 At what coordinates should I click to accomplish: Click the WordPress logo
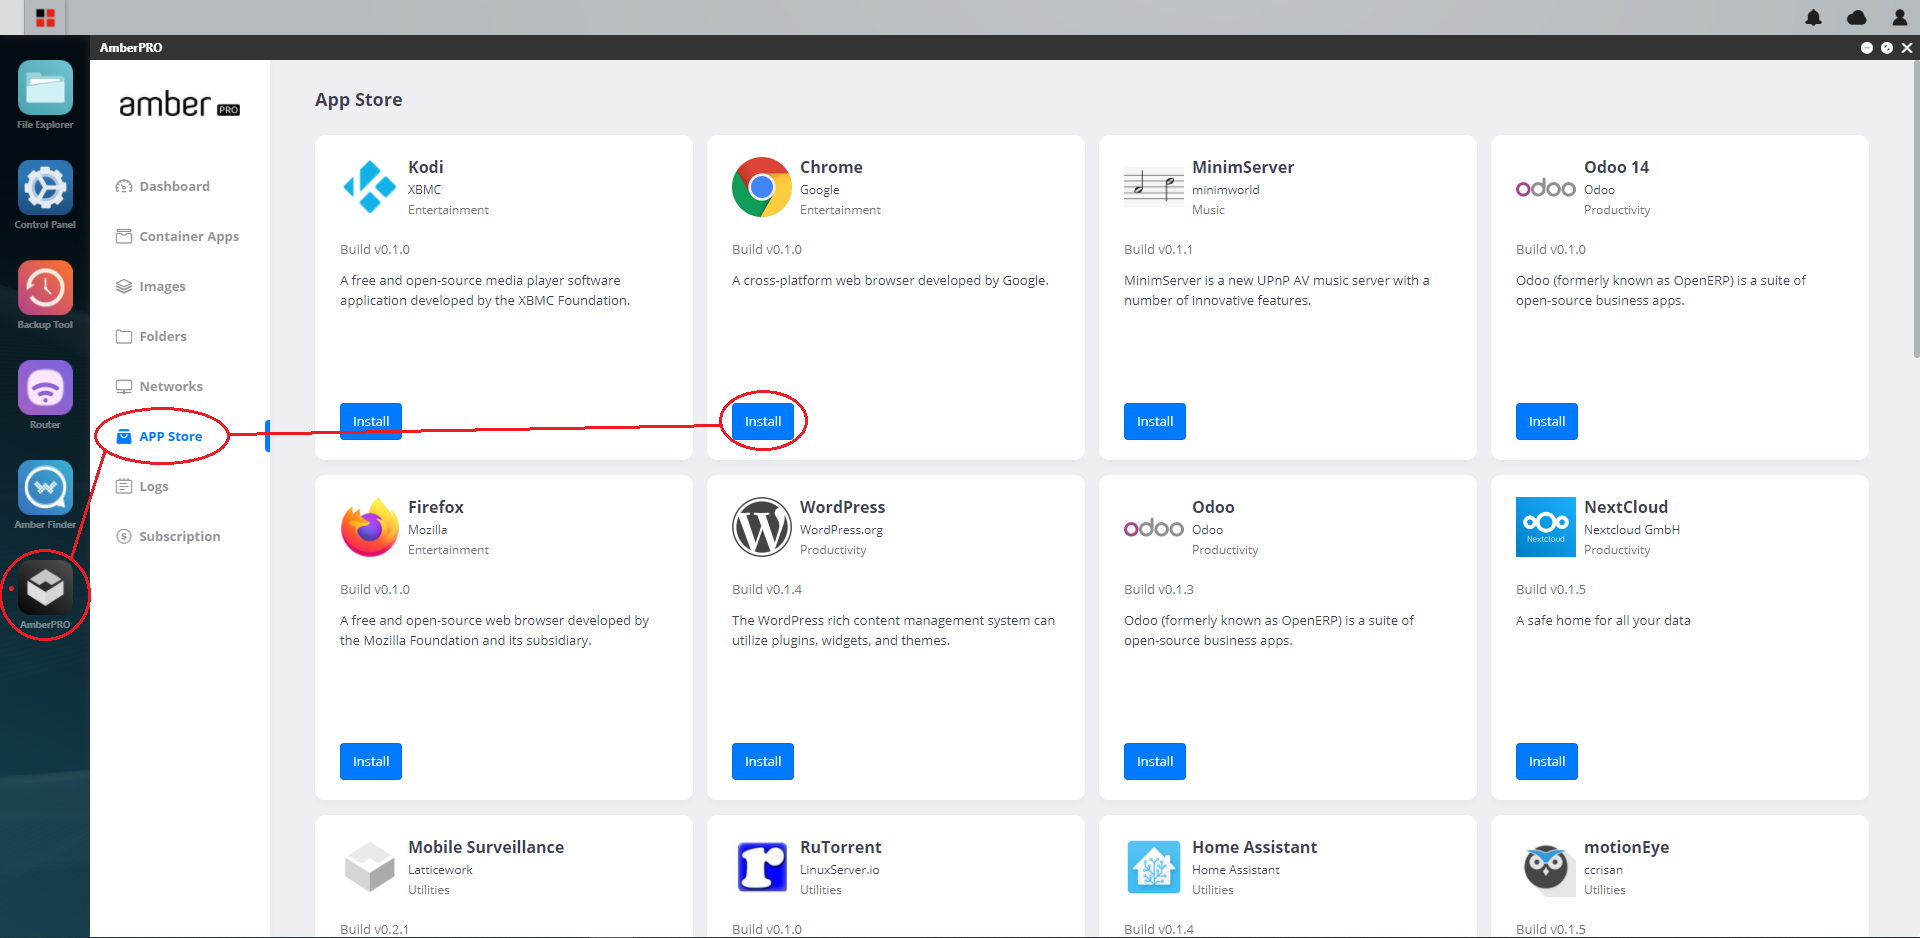click(x=762, y=527)
